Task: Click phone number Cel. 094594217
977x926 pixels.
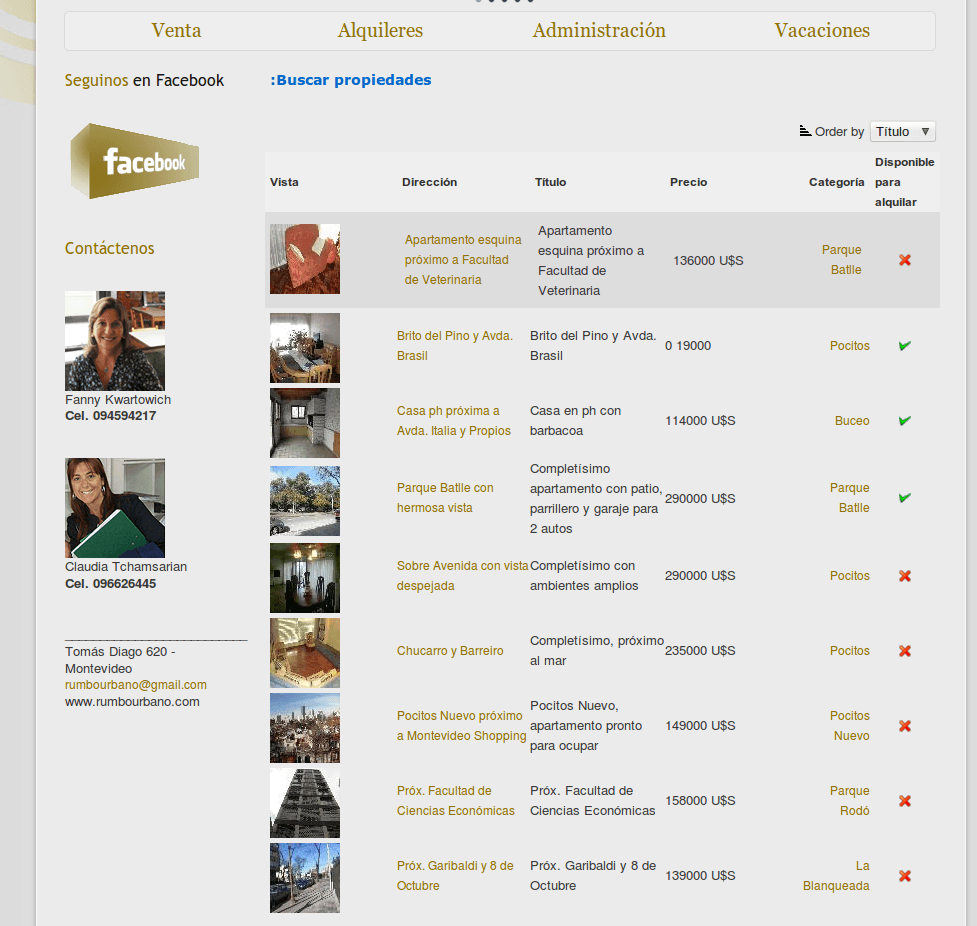Action: pyautogui.click(x=110, y=416)
